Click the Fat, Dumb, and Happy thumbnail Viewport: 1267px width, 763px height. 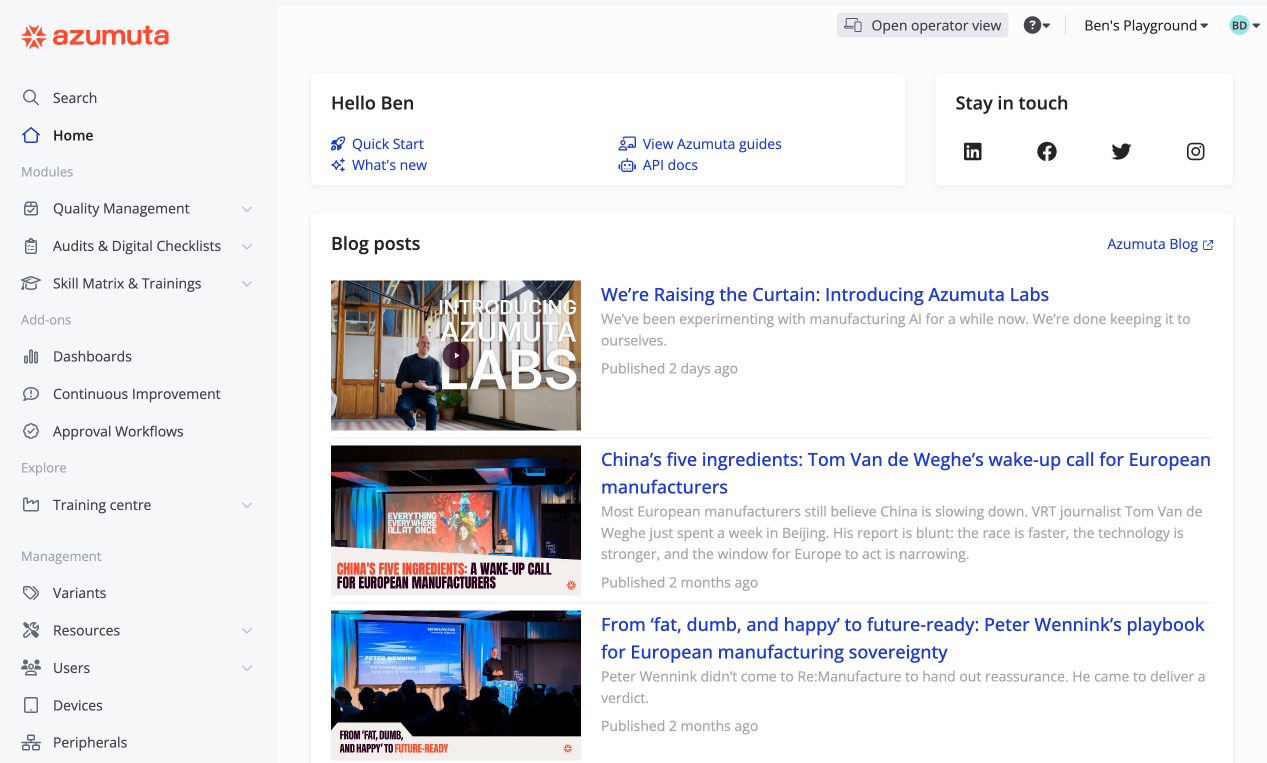tap(456, 685)
